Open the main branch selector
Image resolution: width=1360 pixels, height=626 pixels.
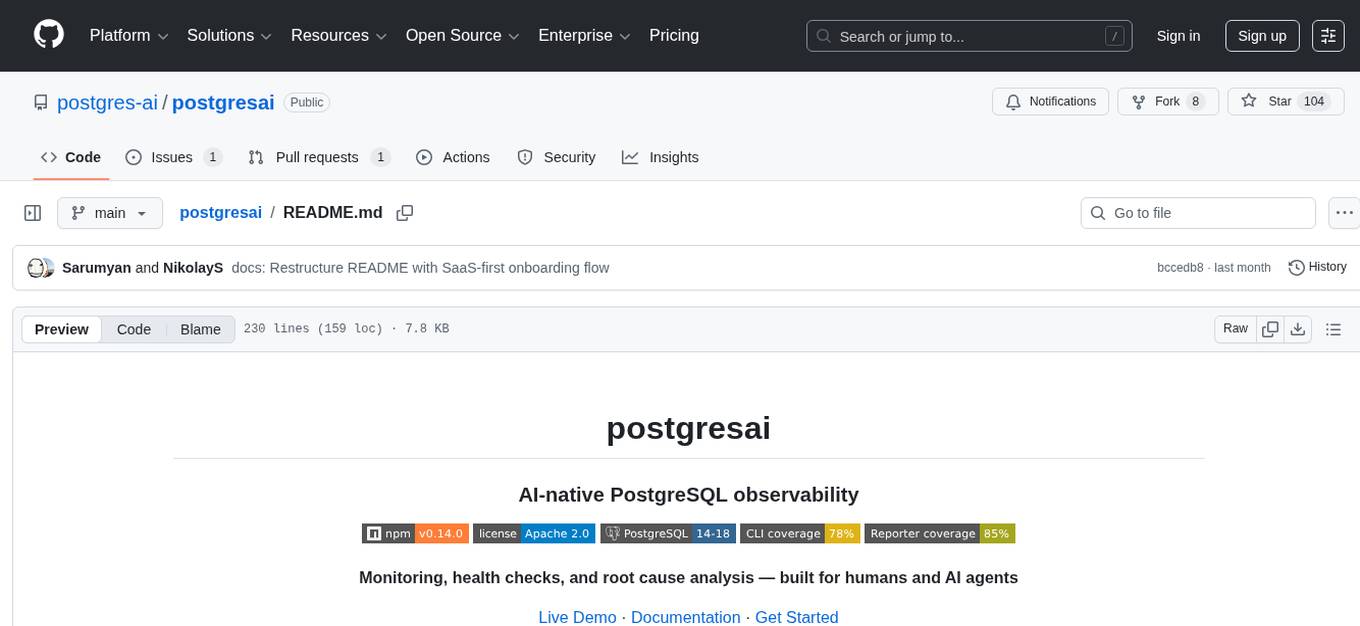click(x=110, y=212)
